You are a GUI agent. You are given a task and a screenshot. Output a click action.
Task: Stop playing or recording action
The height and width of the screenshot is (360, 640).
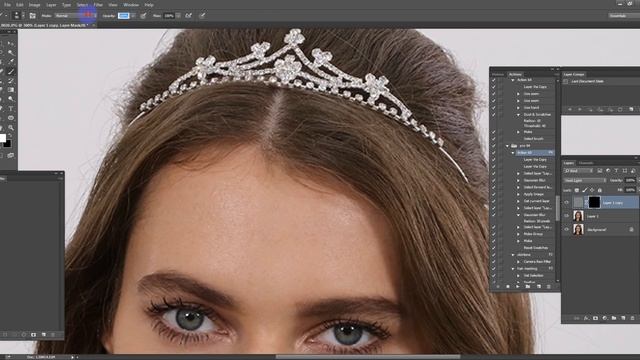point(498,287)
